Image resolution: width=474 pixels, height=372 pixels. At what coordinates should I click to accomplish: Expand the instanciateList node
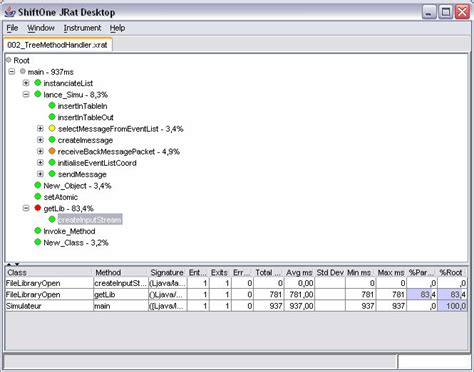point(26,83)
